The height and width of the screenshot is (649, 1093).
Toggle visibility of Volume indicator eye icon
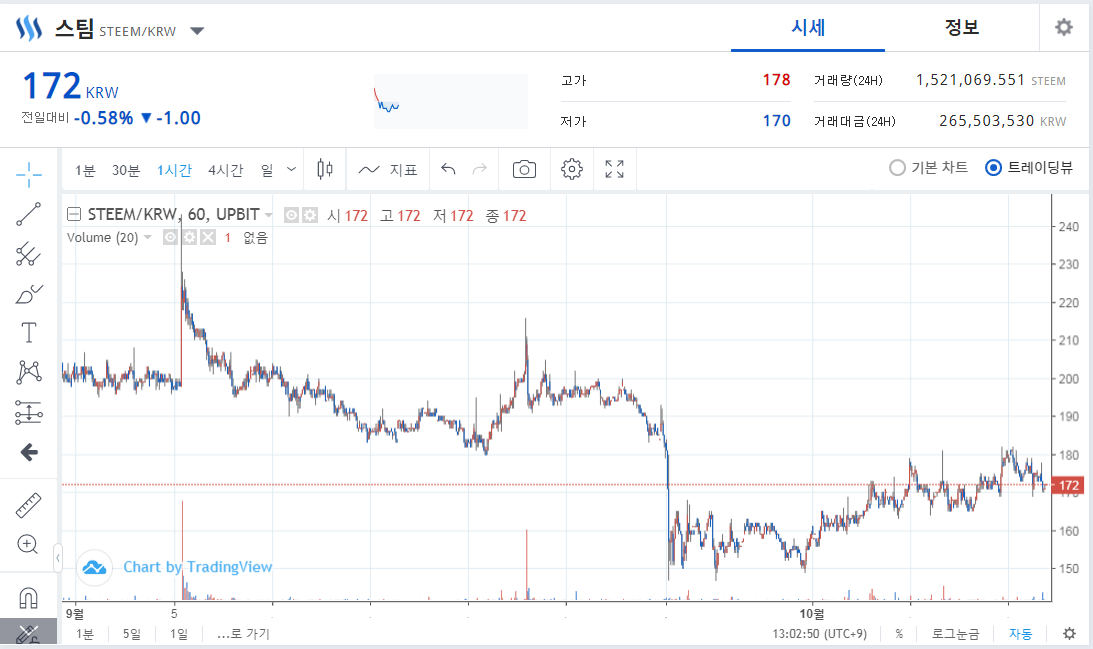click(x=171, y=238)
